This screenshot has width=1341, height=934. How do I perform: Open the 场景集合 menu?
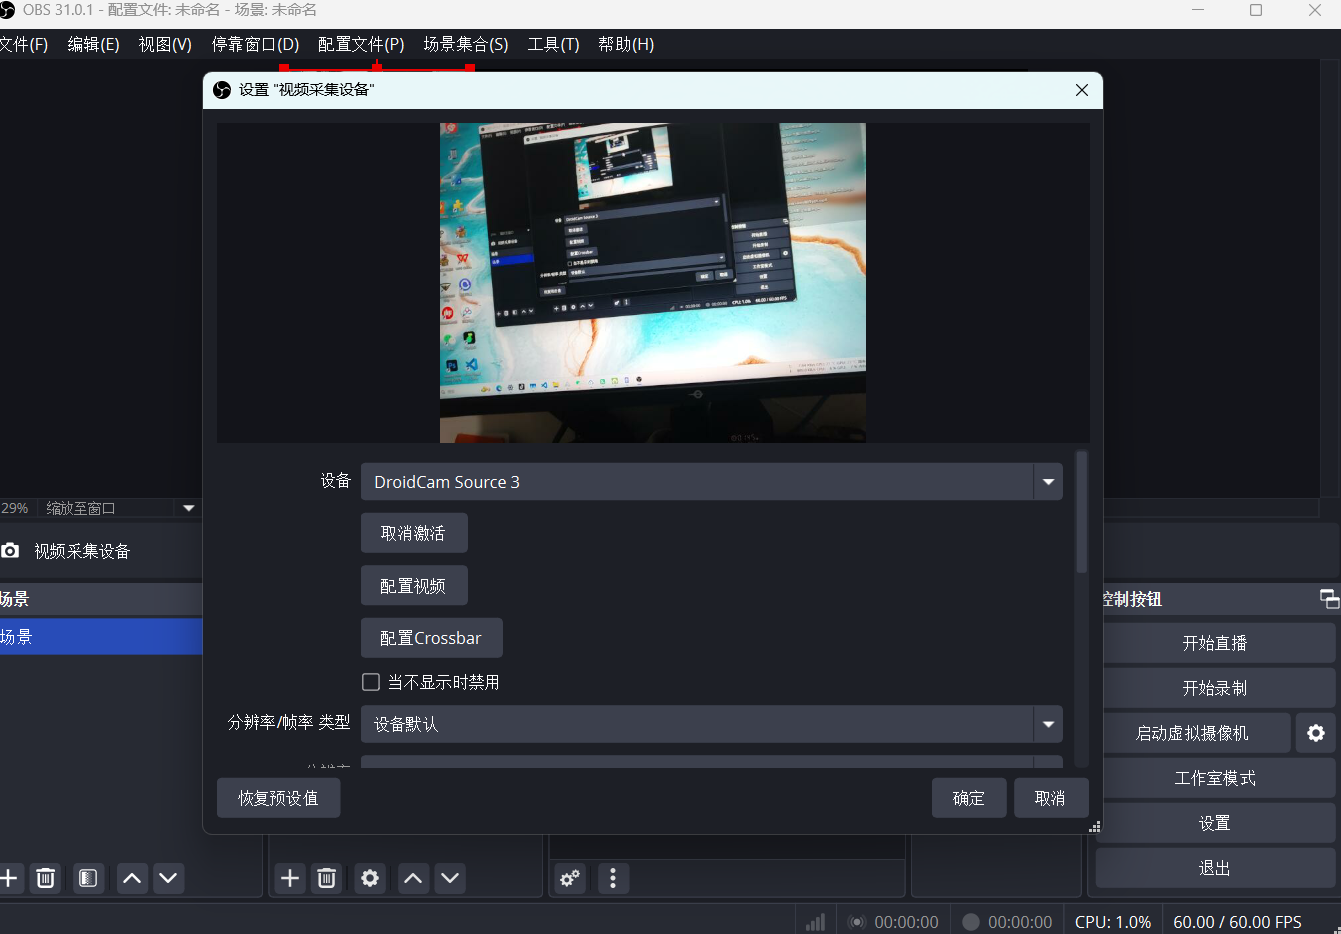(464, 44)
